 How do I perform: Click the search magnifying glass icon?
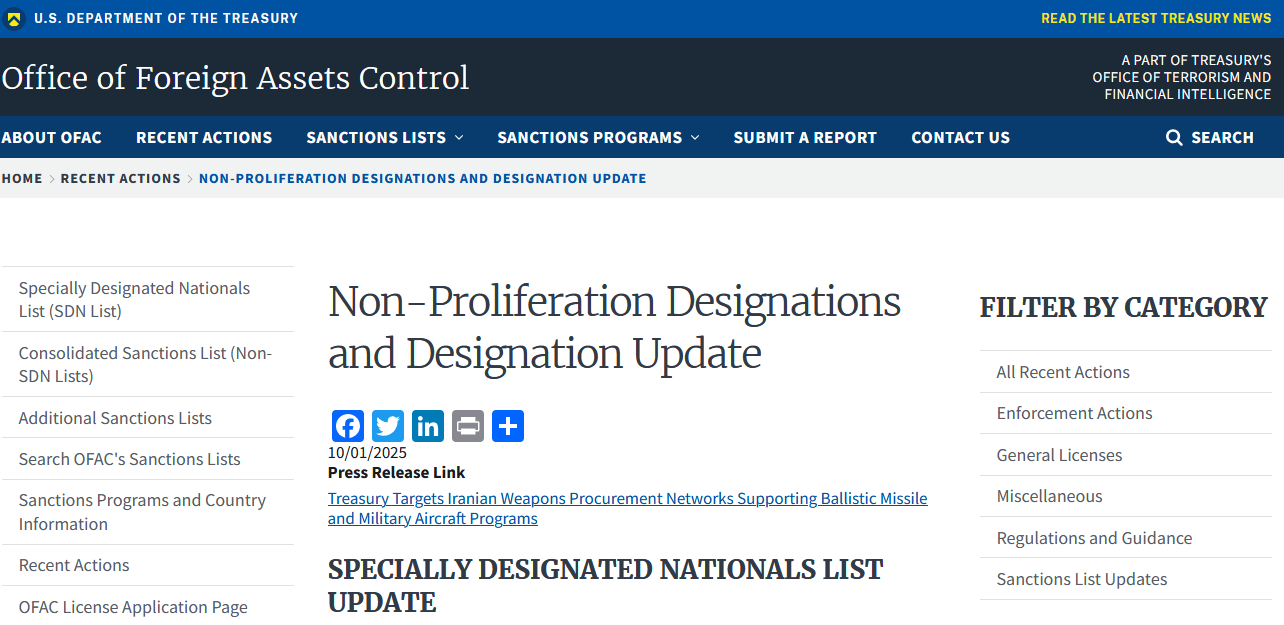(x=1174, y=138)
